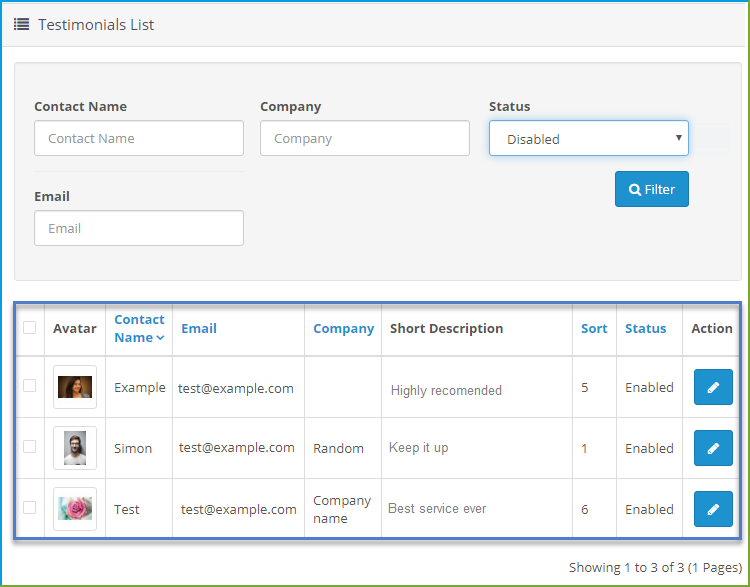Toggle the select-all checkbox in table header
Screen dimensions: 750x587
(30, 328)
